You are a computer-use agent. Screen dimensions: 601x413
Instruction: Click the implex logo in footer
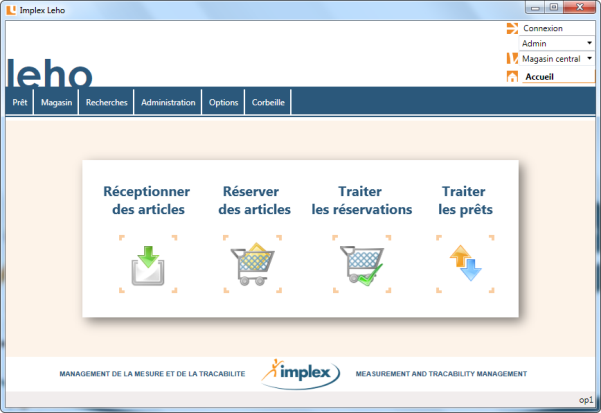[x=301, y=374]
